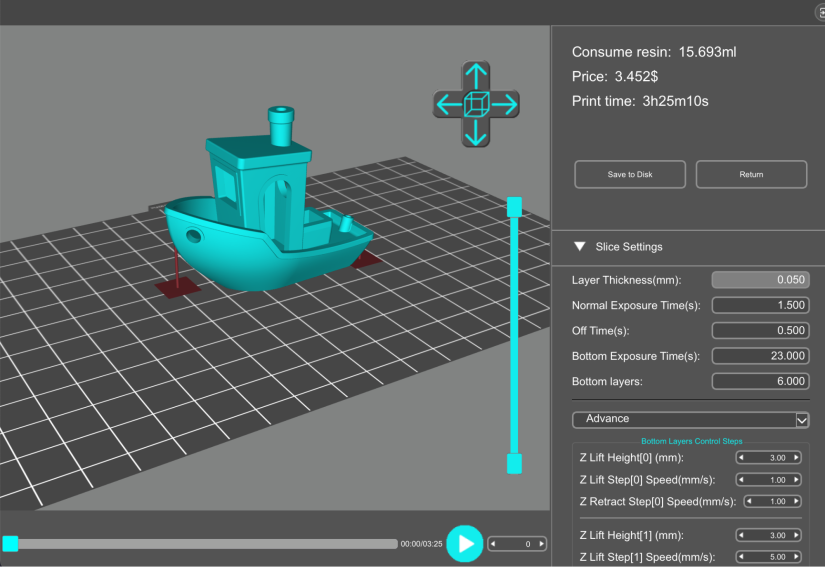This screenshot has height=567, width=825.
Task: Increase the layer number with right arrow
Action: point(541,544)
